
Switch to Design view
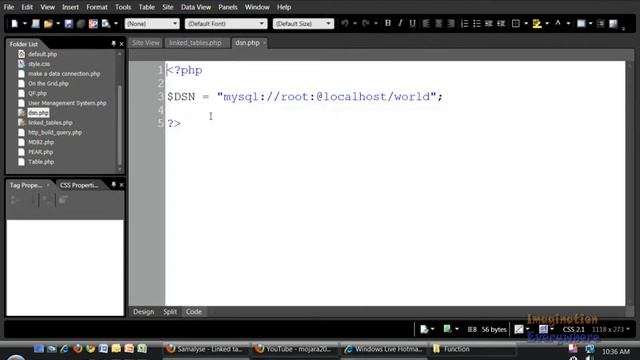click(x=144, y=312)
